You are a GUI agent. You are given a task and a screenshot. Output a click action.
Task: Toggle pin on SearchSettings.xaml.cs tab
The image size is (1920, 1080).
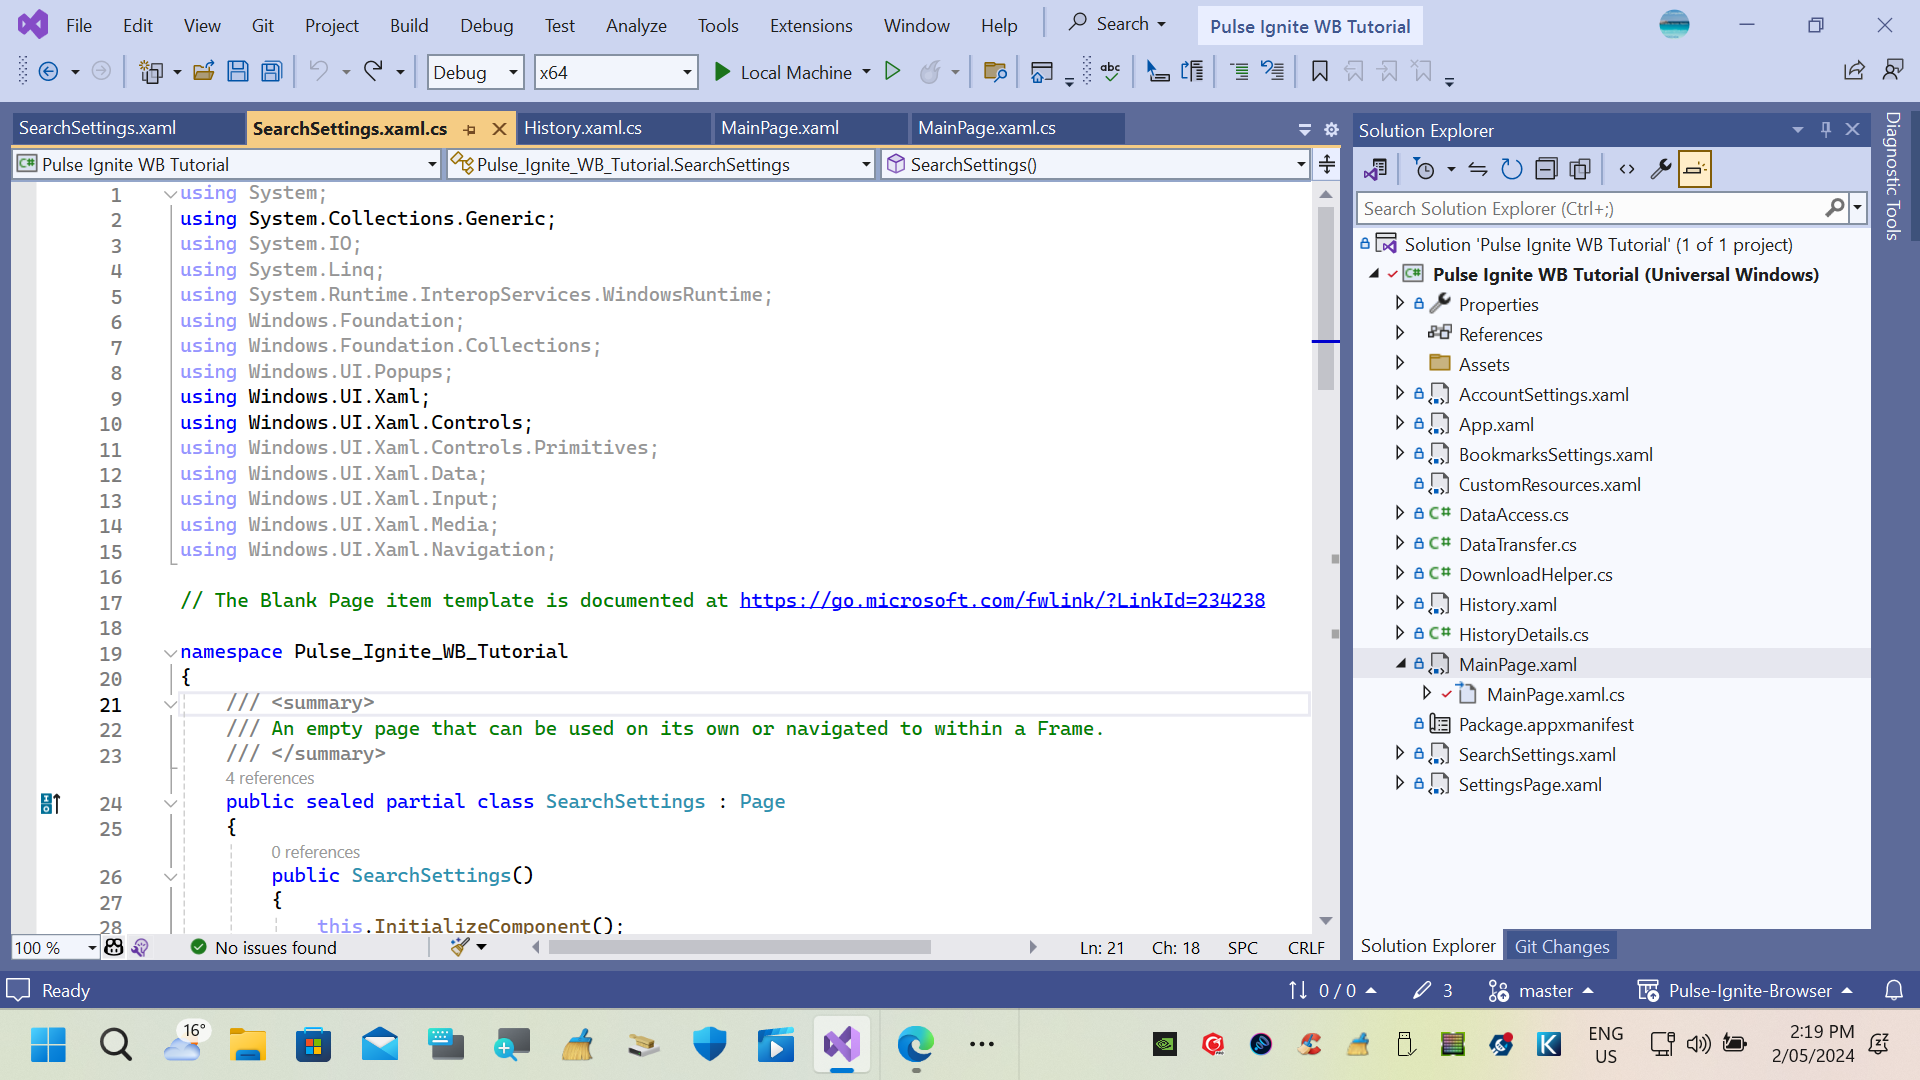(x=470, y=130)
